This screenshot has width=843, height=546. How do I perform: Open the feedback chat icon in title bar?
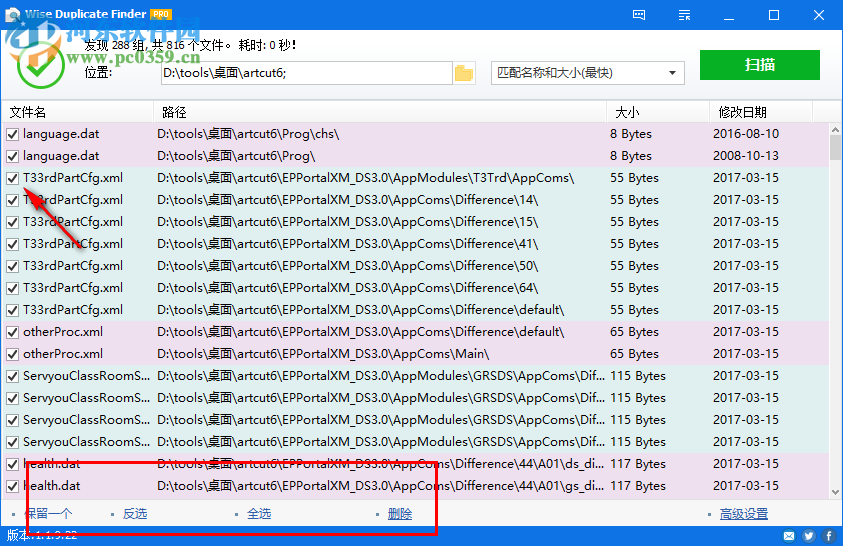click(639, 15)
